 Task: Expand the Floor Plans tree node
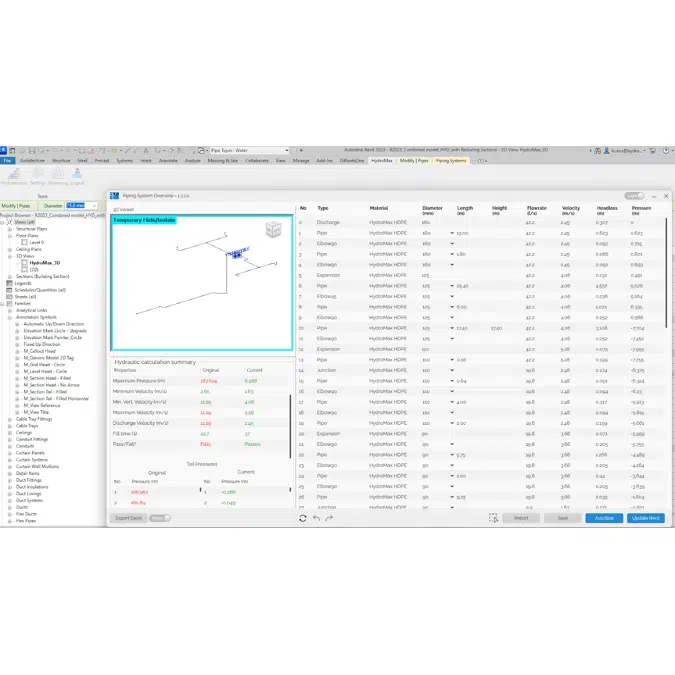tap(12, 235)
